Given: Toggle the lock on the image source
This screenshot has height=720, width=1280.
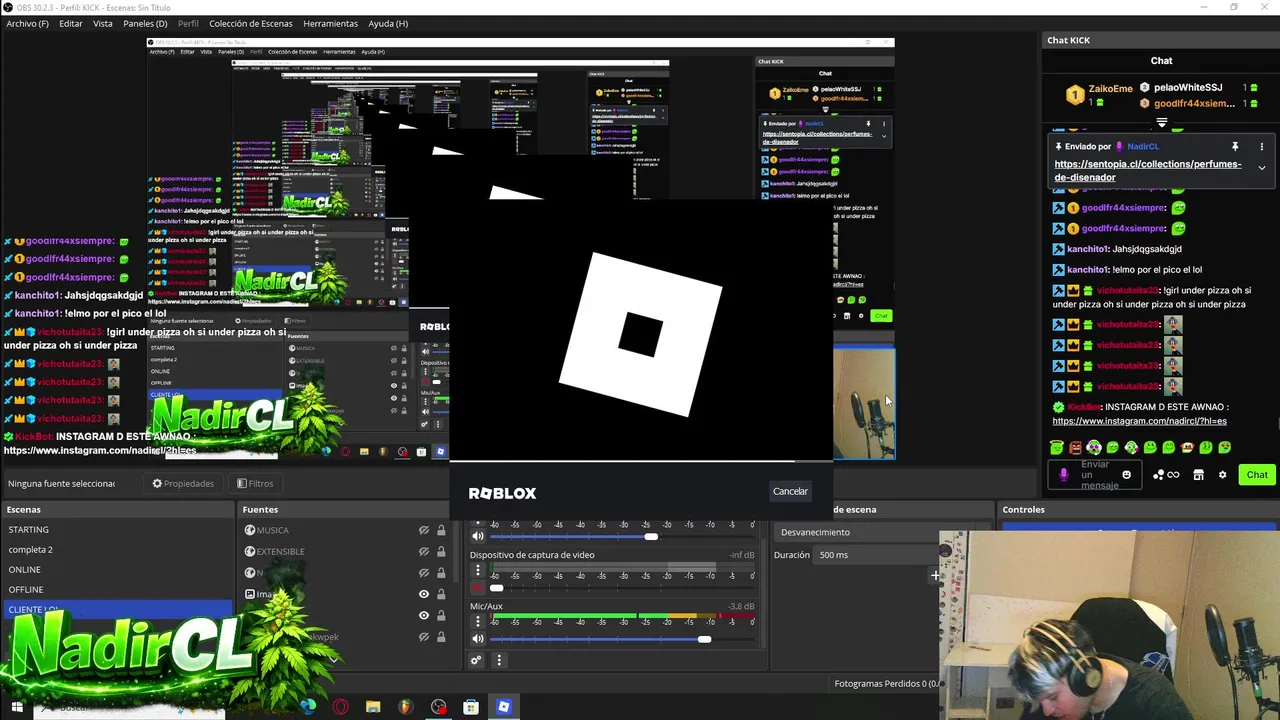Looking at the screenshot, I should tap(441, 594).
